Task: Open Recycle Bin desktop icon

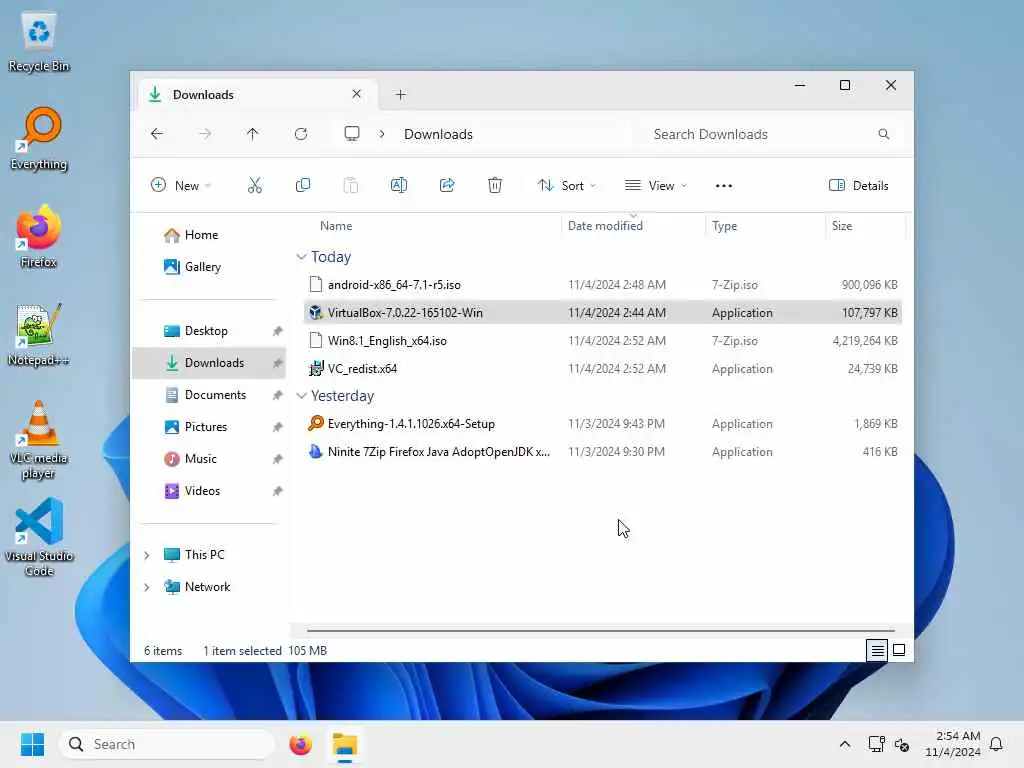Action: pyautogui.click(x=39, y=43)
